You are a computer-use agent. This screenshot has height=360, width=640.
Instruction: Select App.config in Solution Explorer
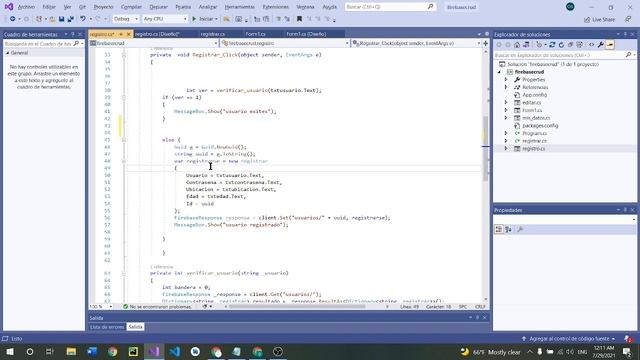click(x=534, y=95)
